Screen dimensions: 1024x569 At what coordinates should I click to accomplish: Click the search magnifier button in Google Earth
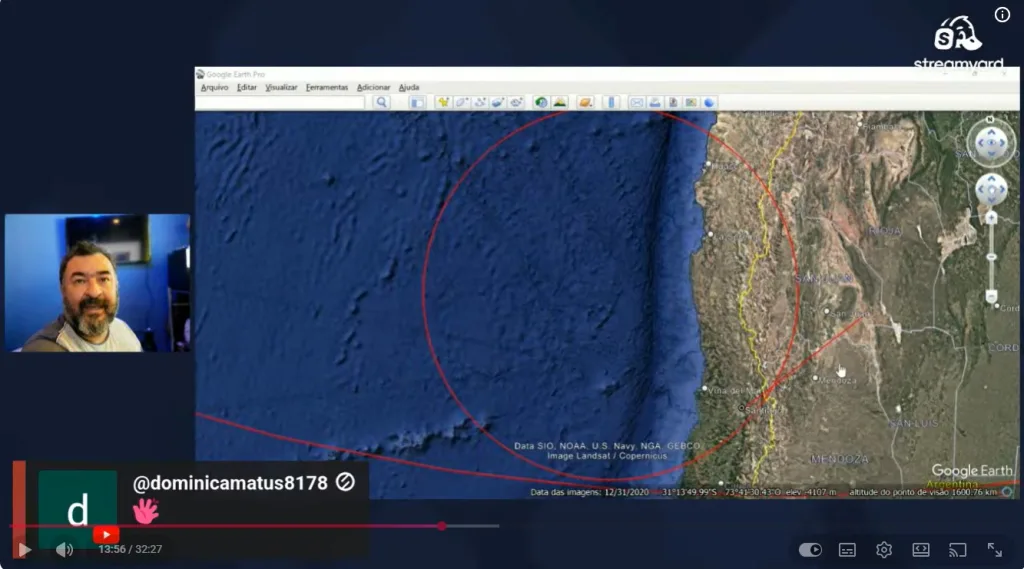click(x=382, y=103)
